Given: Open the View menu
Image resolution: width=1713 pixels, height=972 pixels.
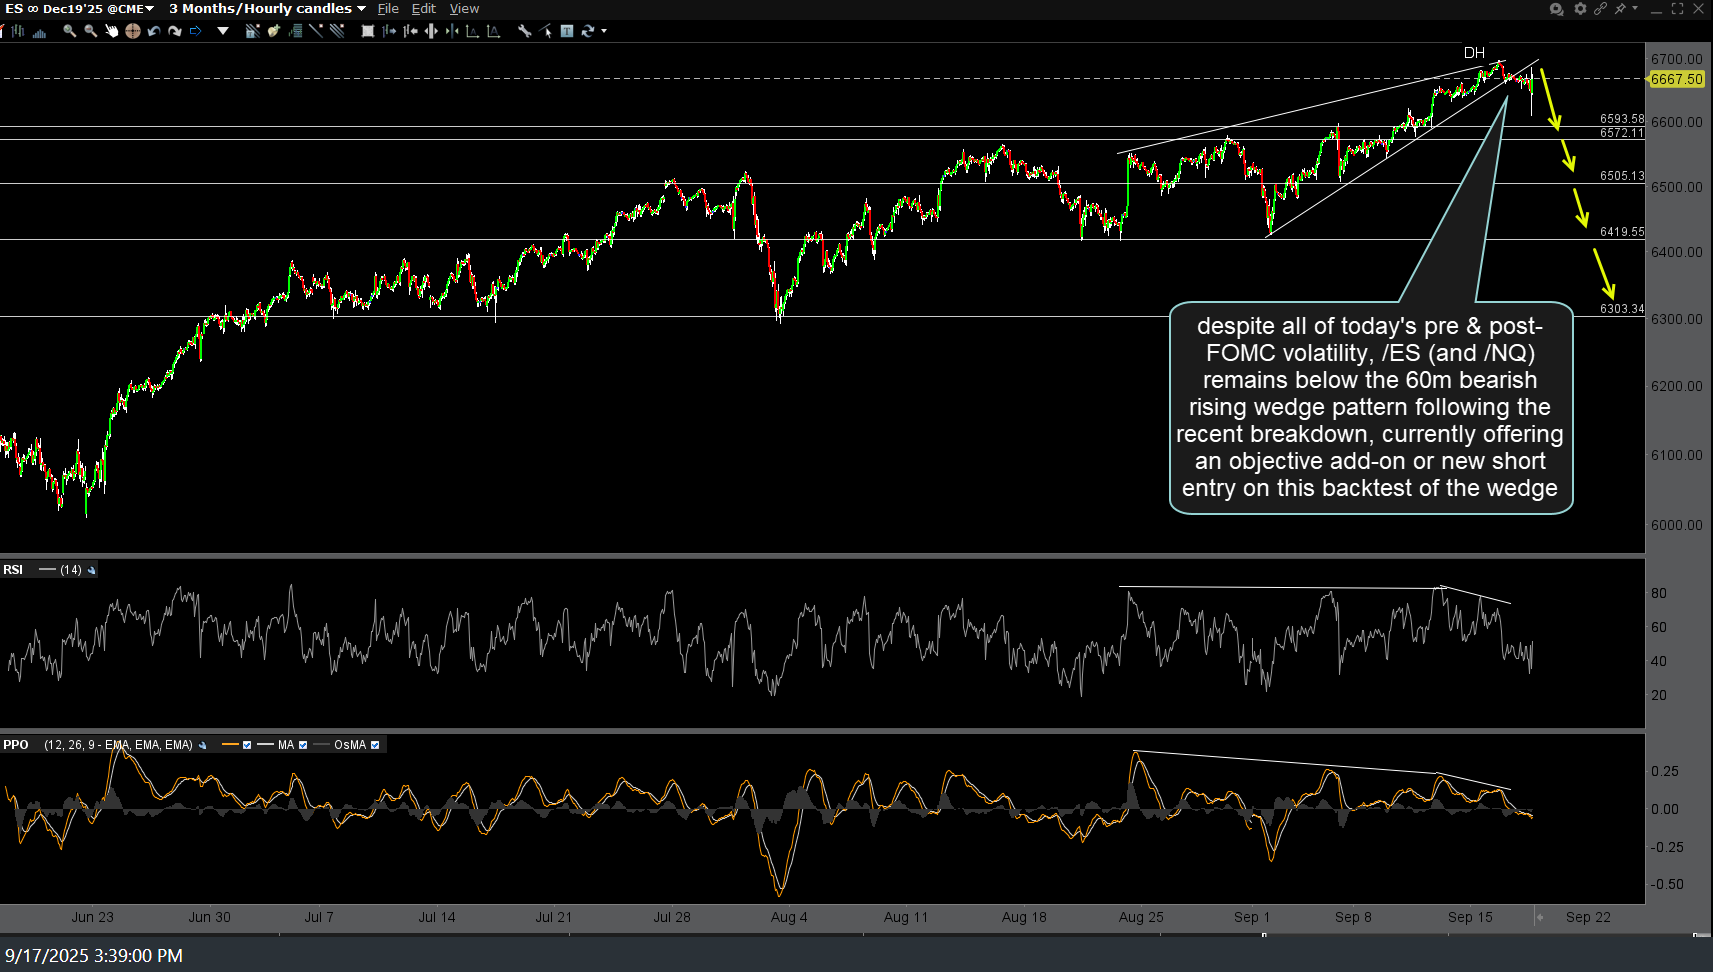Looking at the screenshot, I should click(x=464, y=8).
